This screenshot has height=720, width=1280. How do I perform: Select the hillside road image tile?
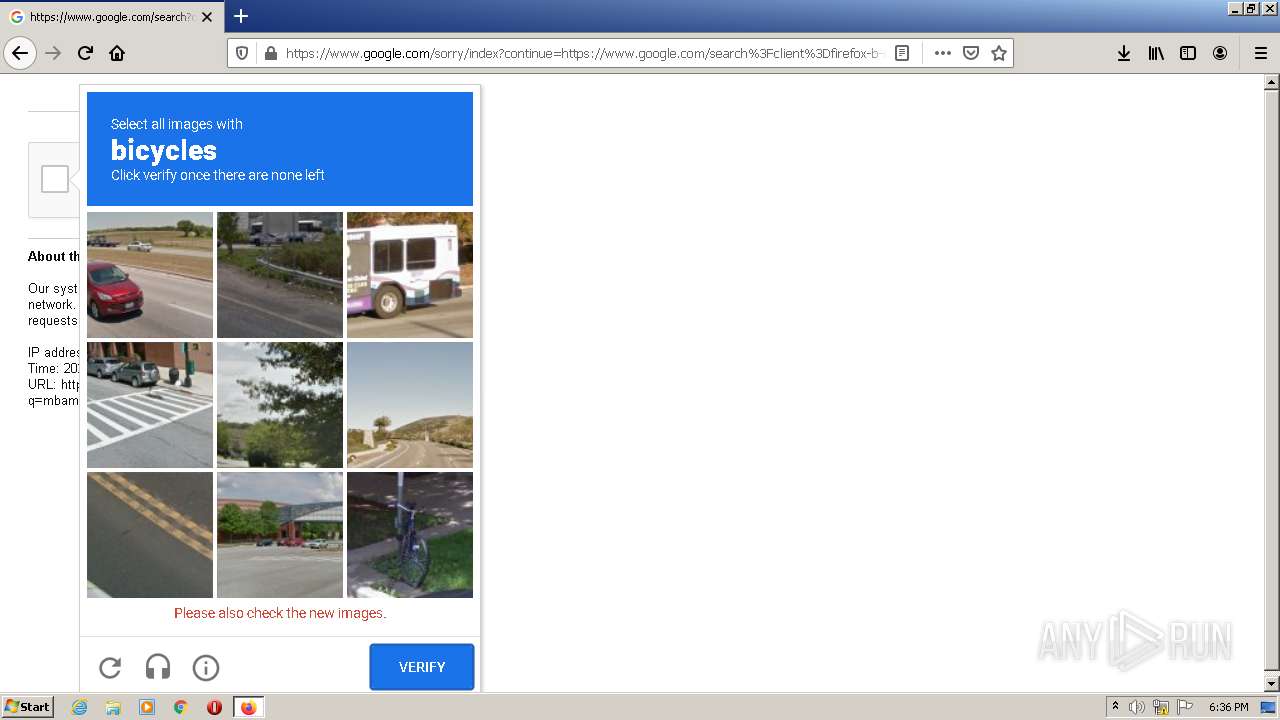(410, 405)
